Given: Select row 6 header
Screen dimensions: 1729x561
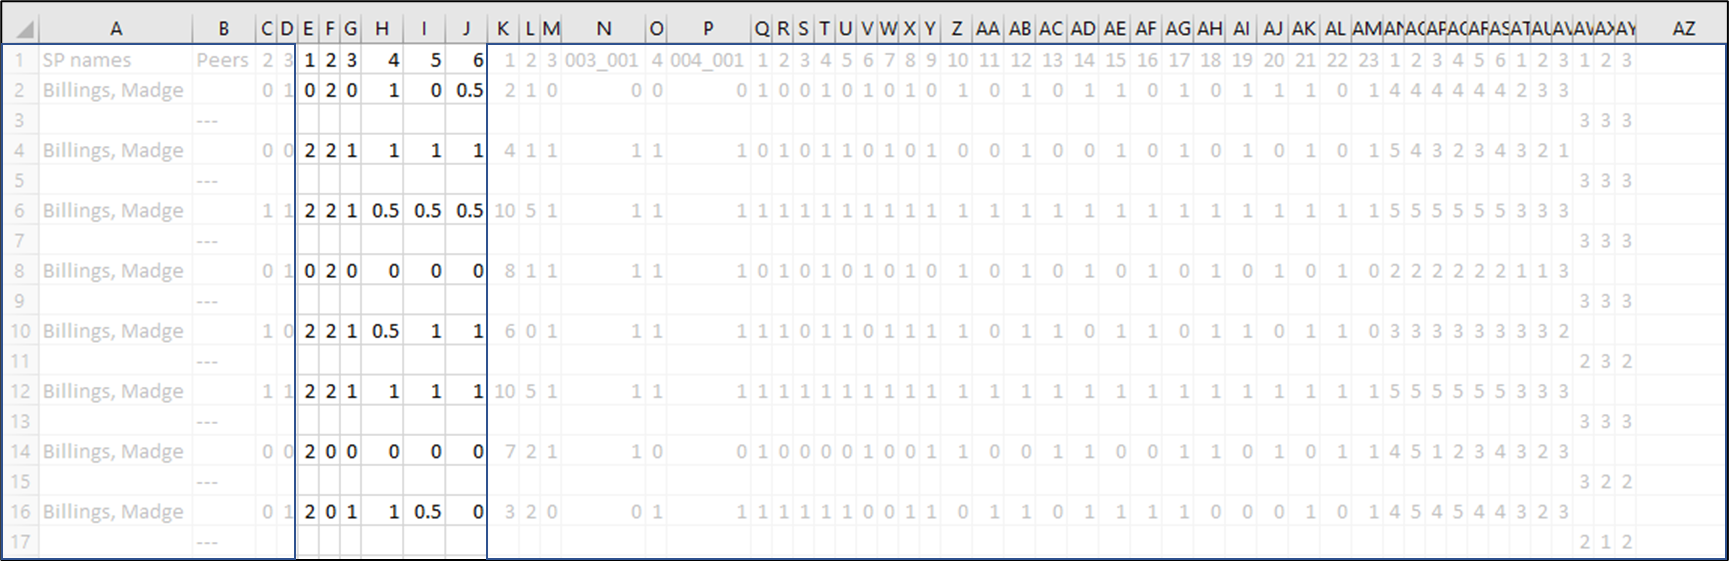Looking at the screenshot, I should (20, 210).
